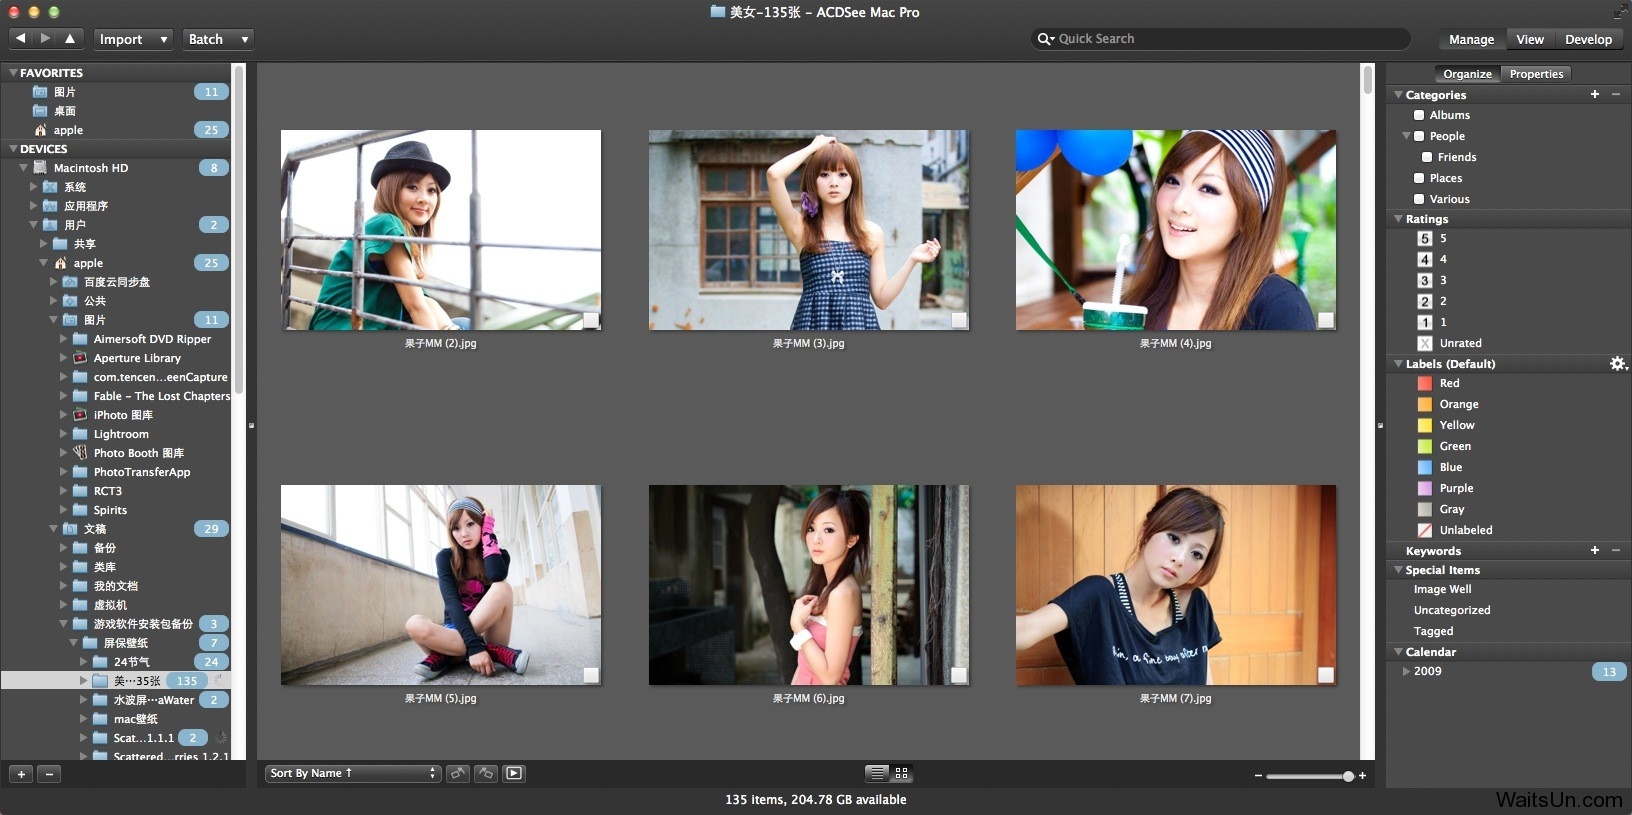
Task: Add a new keyword with plus
Action: tap(1595, 550)
